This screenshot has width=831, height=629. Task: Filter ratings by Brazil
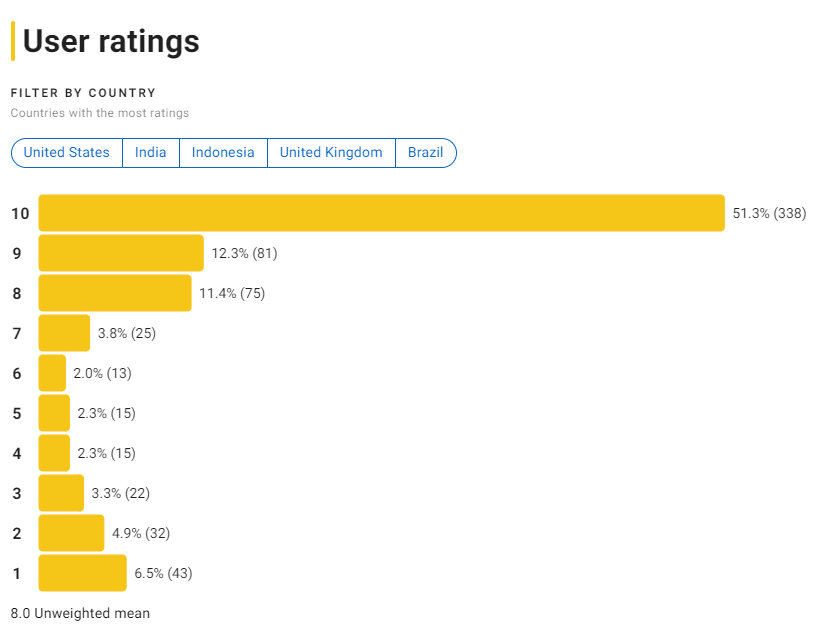(426, 152)
